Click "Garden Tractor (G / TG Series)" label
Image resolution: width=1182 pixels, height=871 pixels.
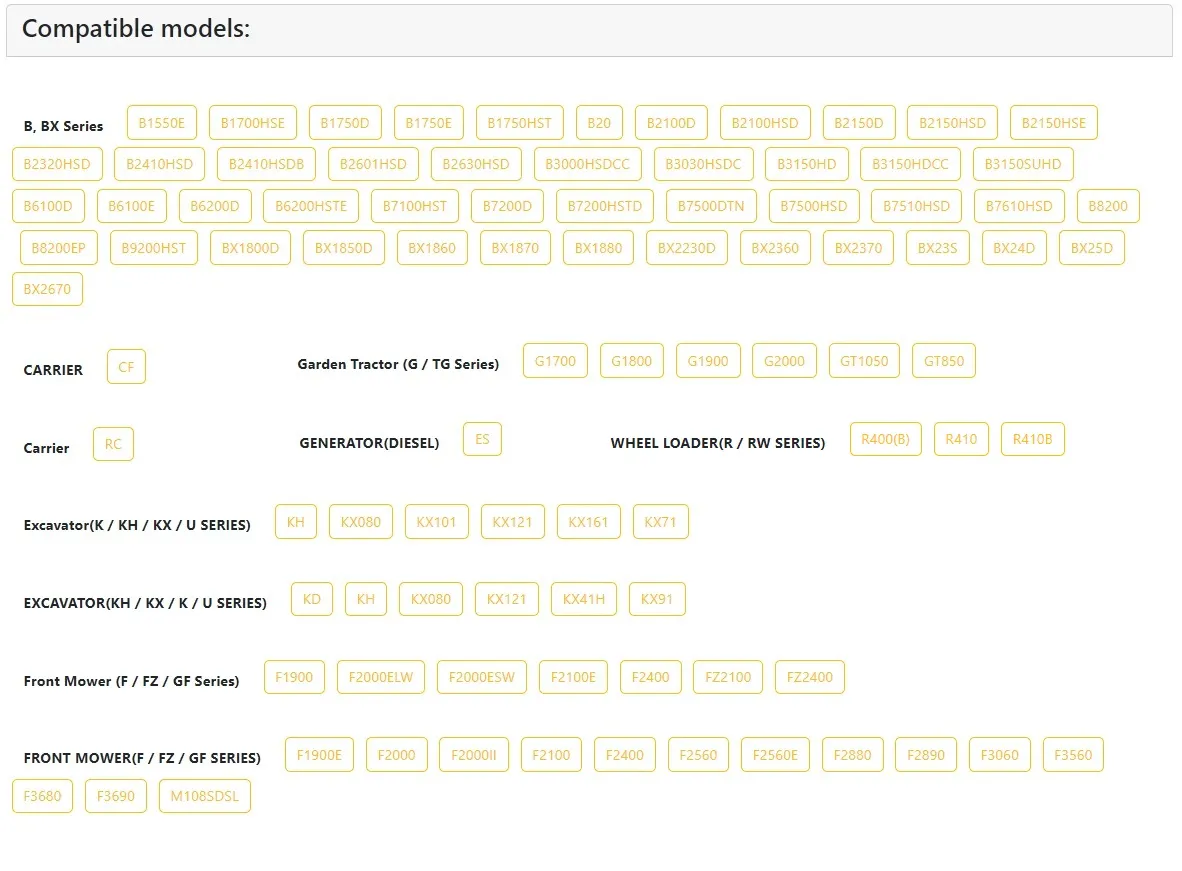[398, 364]
